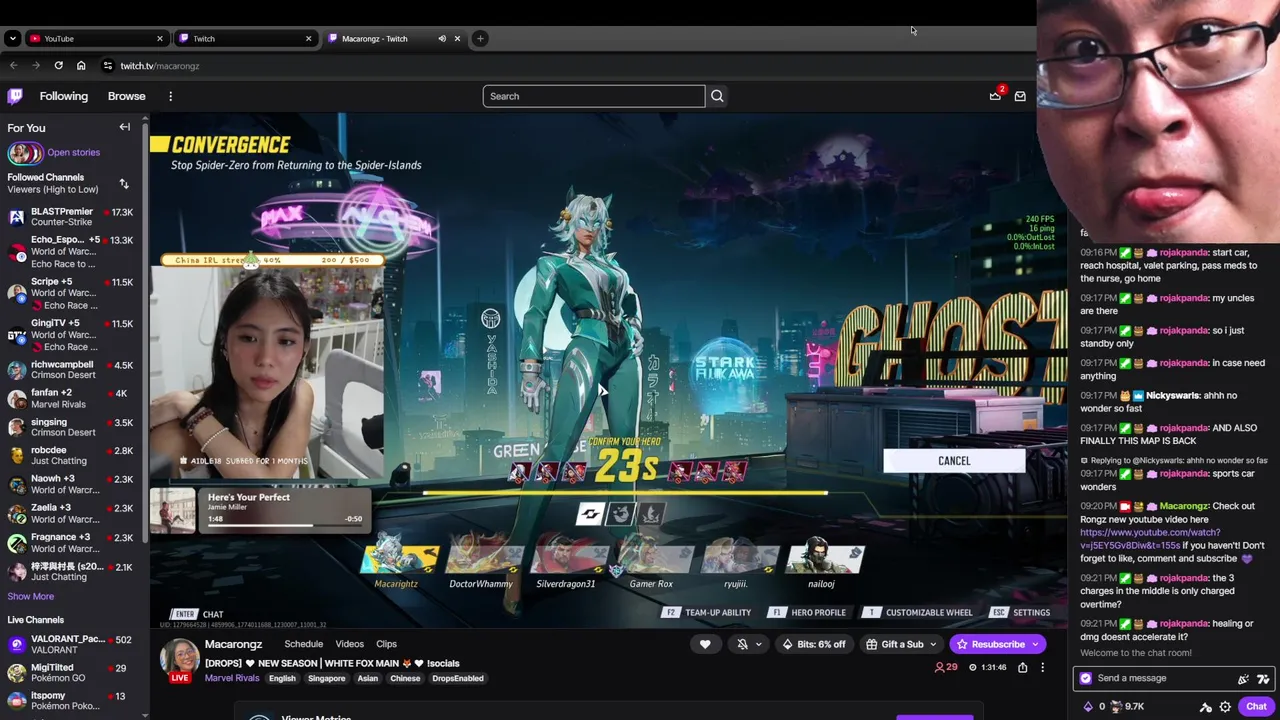Expand the list with Show More
Viewport: 1280px width, 720px height.
pos(31,596)
